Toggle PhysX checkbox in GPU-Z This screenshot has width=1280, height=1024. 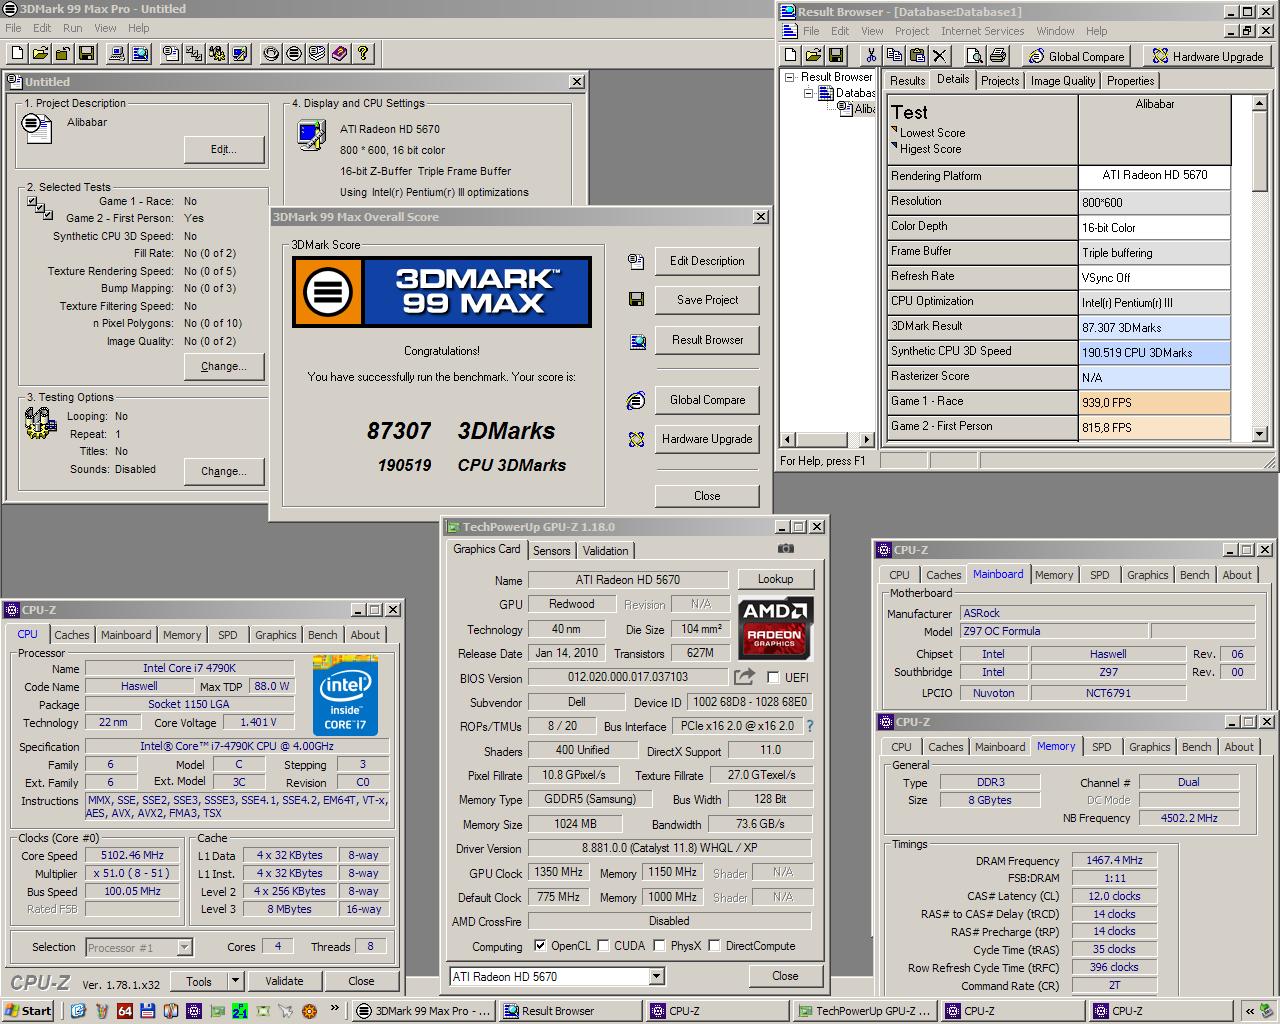click(659, 946)
